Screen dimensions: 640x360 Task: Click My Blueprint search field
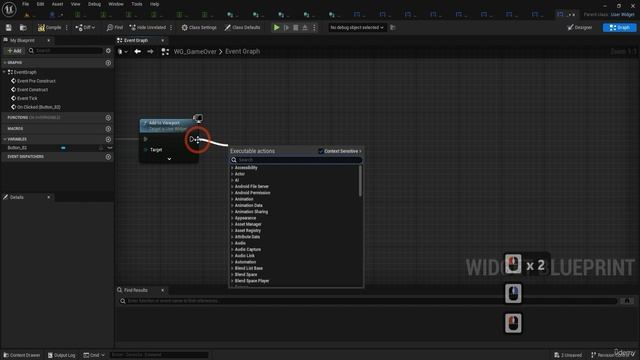pos(65,51)
